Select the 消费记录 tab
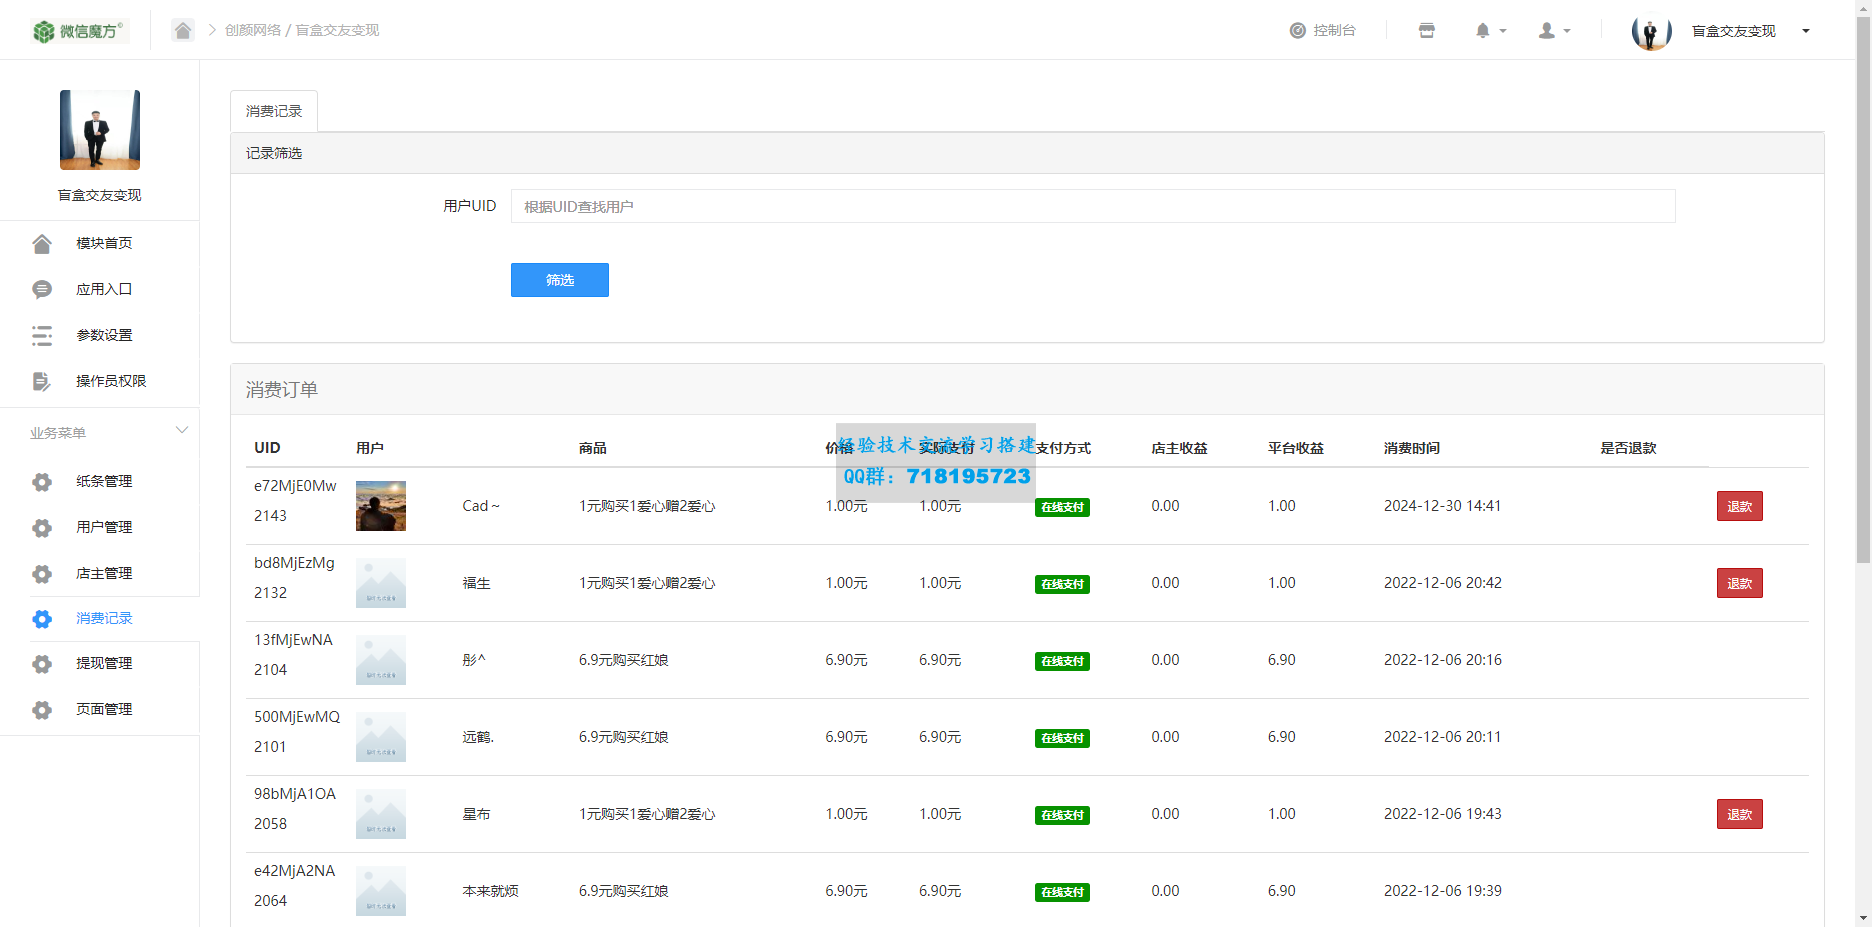1872x927 pixels. 274,111
